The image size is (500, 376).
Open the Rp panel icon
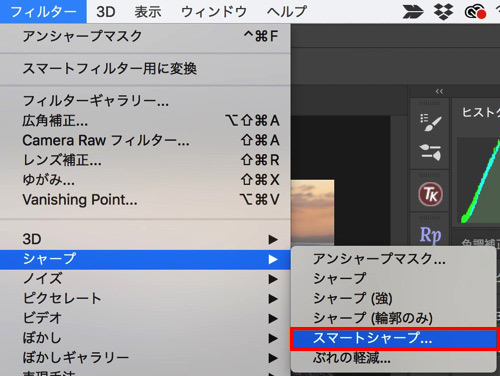(430, 234)
